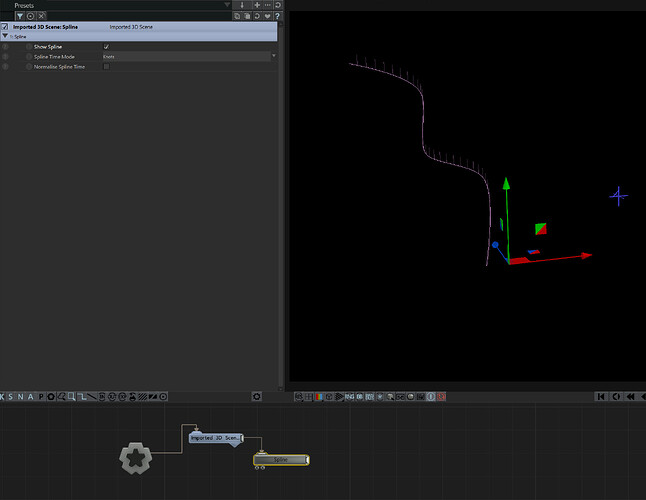The height and width of the screenshot is (500, 646).
Task: Click the animate dot beside Show Spline
Action: pyautogui.click(x=29, y=47)
